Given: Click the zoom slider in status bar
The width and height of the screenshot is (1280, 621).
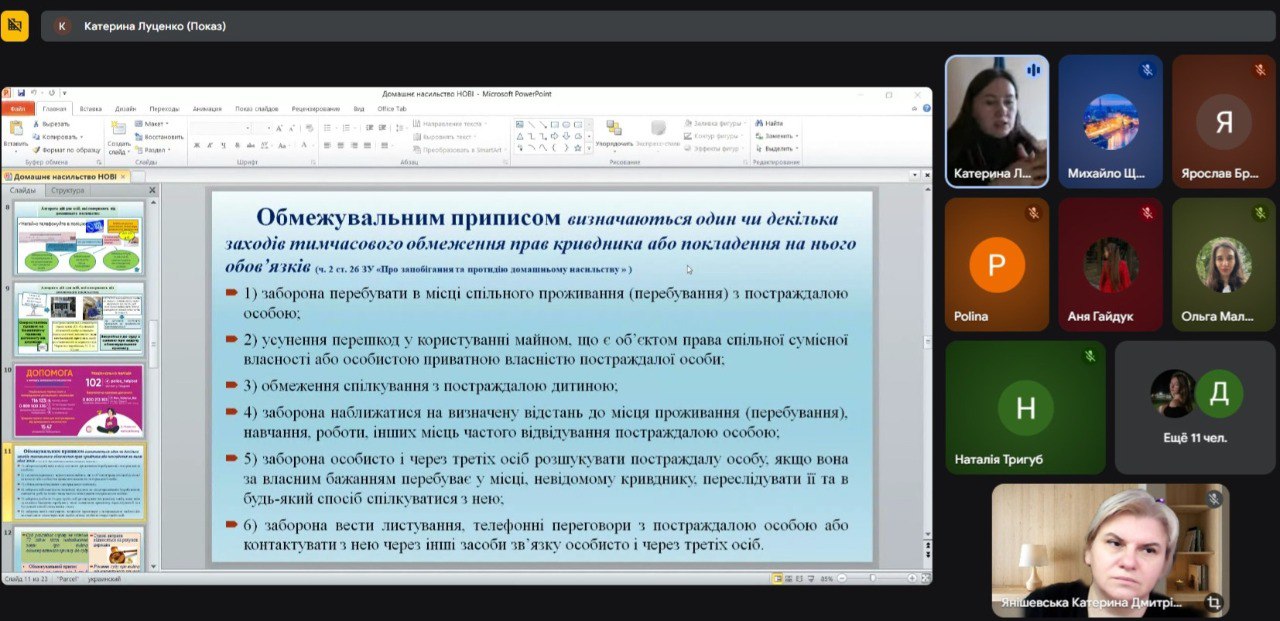Looking at the screenshot, I should coord(872,578).
